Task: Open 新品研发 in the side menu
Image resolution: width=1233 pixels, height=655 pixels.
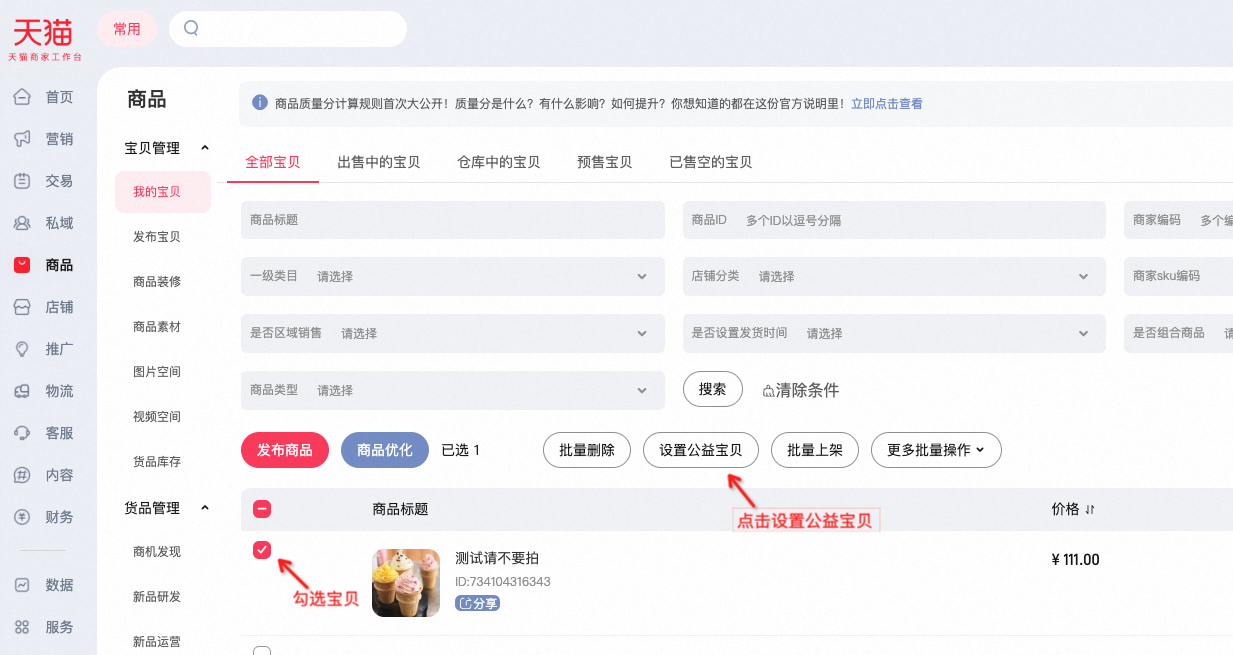Action: point(157,597)
